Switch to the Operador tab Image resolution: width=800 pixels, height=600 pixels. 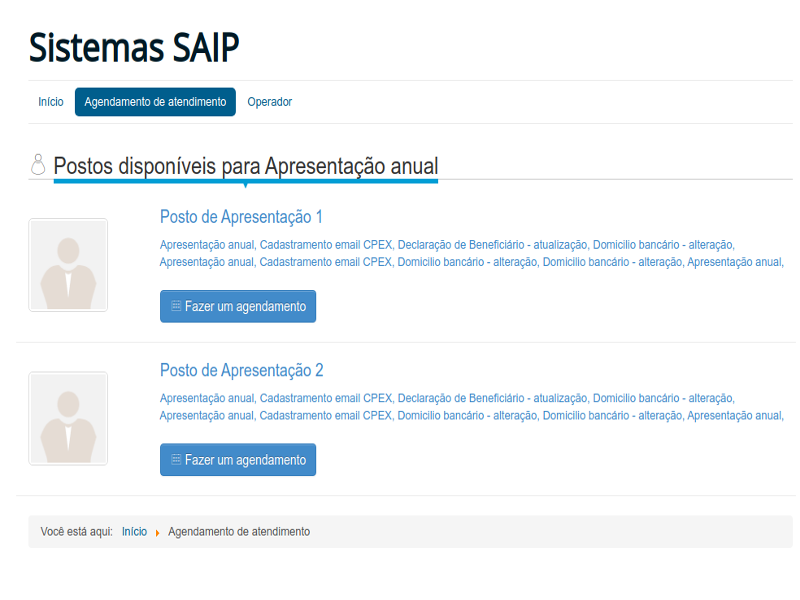click(x=270, y=102)
